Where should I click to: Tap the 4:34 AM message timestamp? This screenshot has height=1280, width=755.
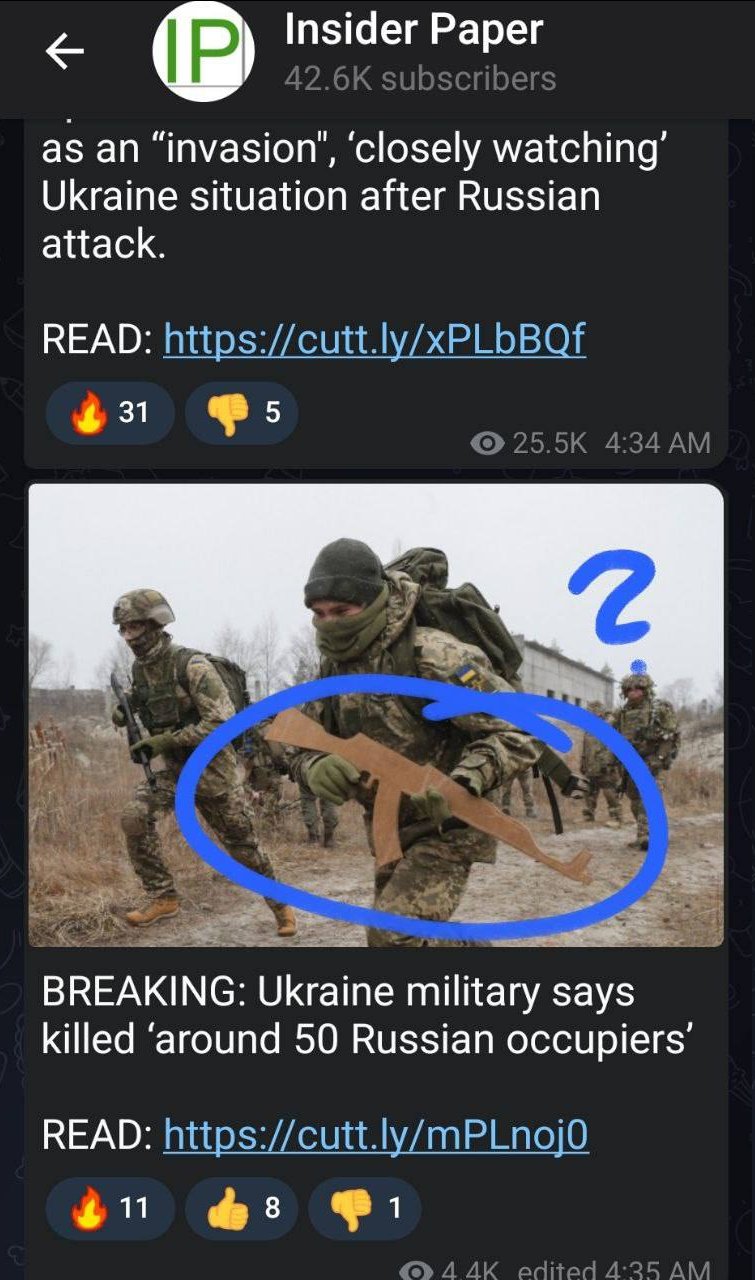(x=658, y=443)
